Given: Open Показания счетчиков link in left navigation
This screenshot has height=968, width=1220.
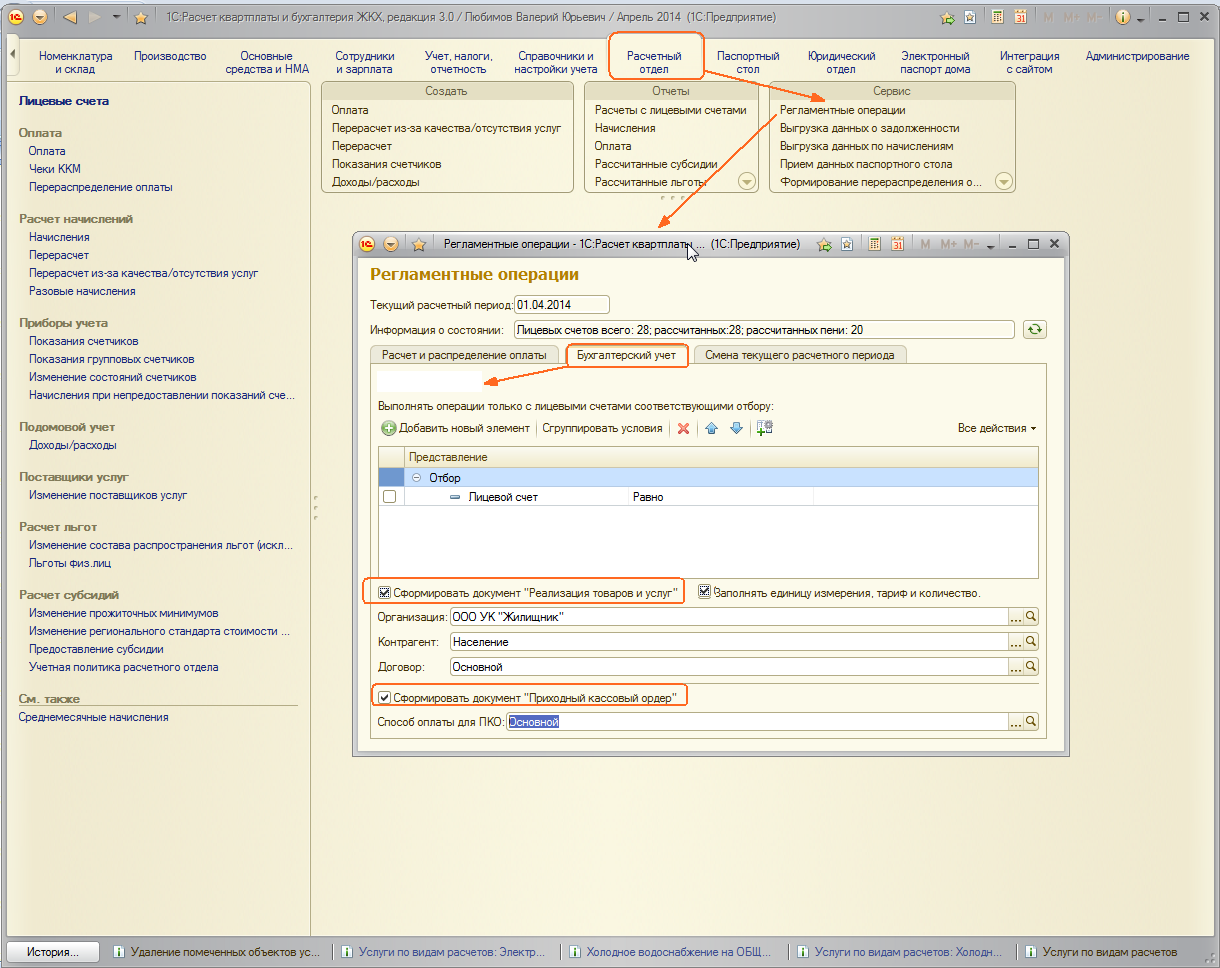Looking at the screenshot, I should (84, 341).
